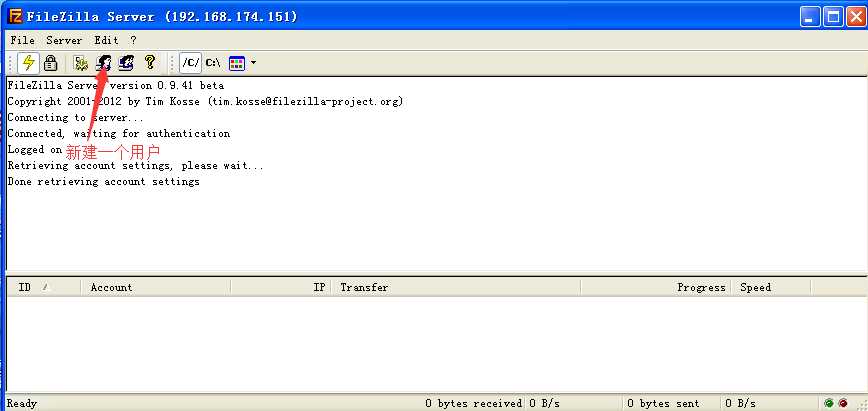Click the FileZilla logo in title bar
Screen dimensions: 868x411
click(15, 16)
